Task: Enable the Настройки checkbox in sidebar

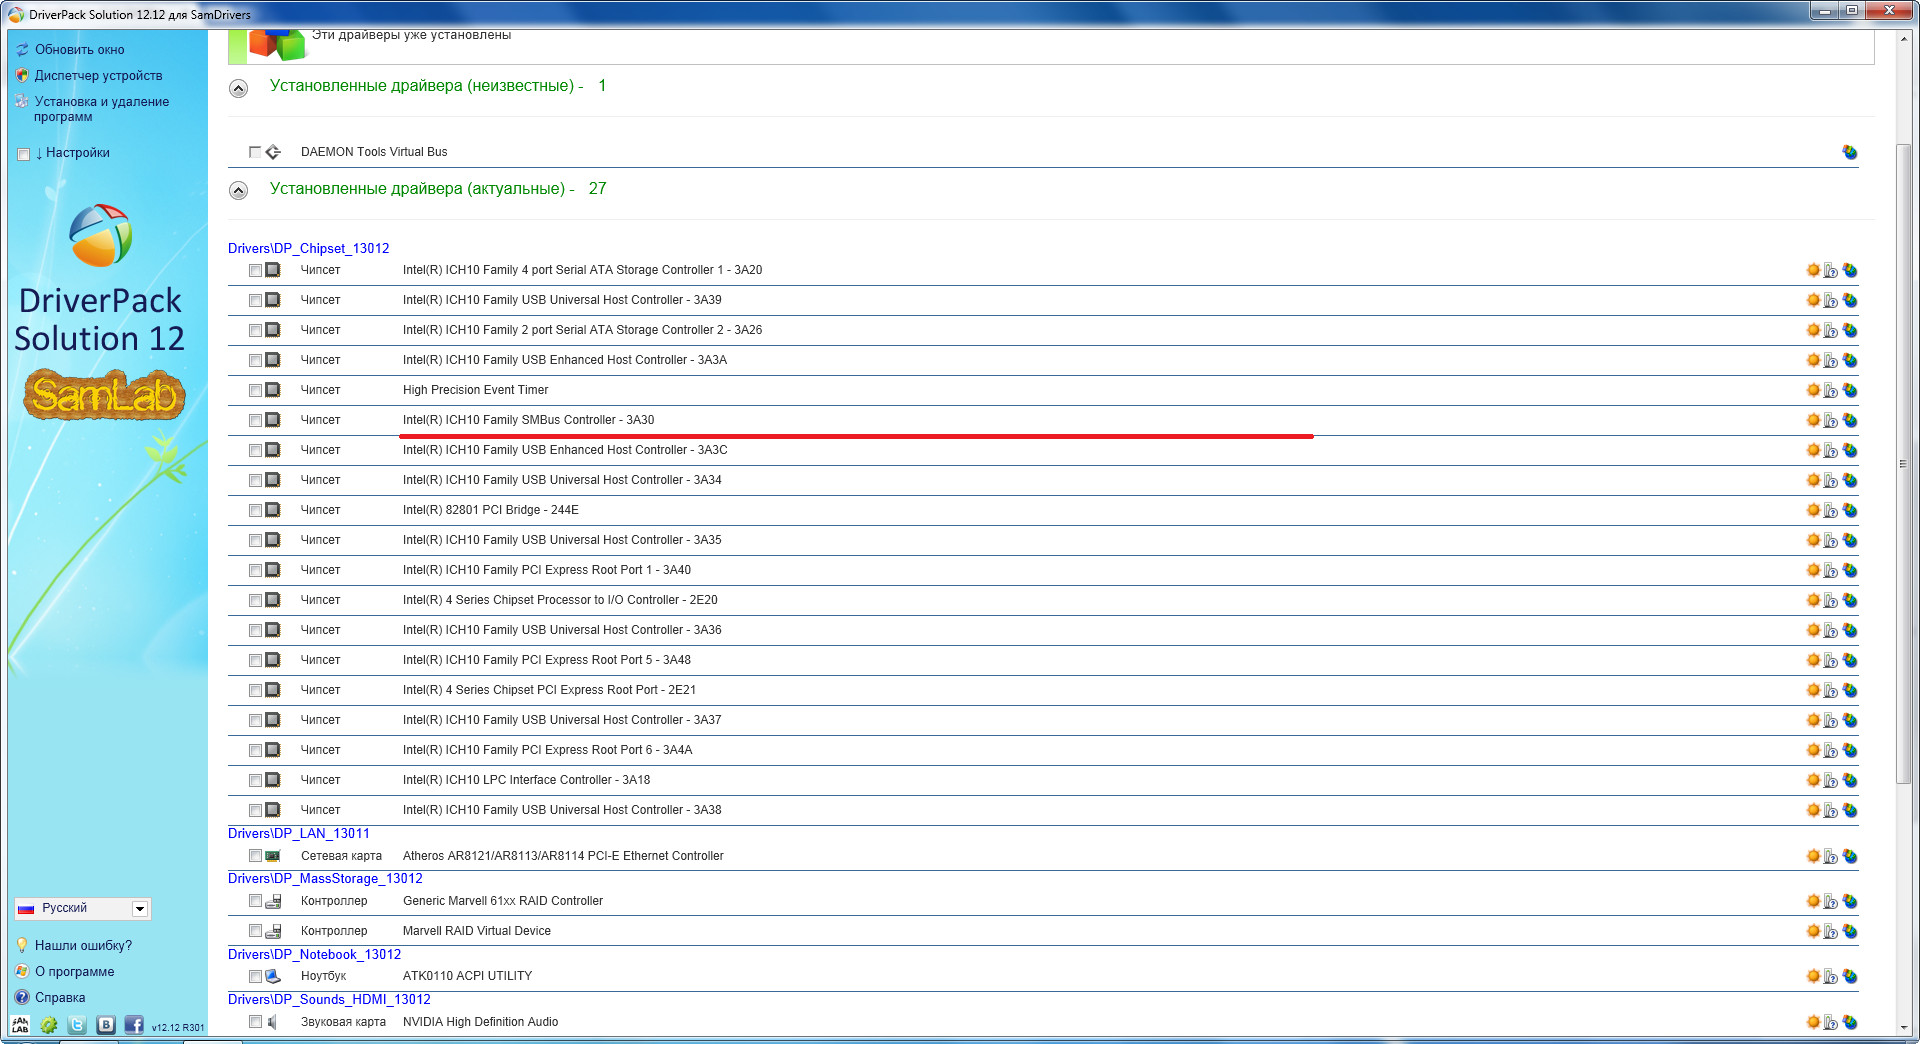Action: (x=24, y=154)
